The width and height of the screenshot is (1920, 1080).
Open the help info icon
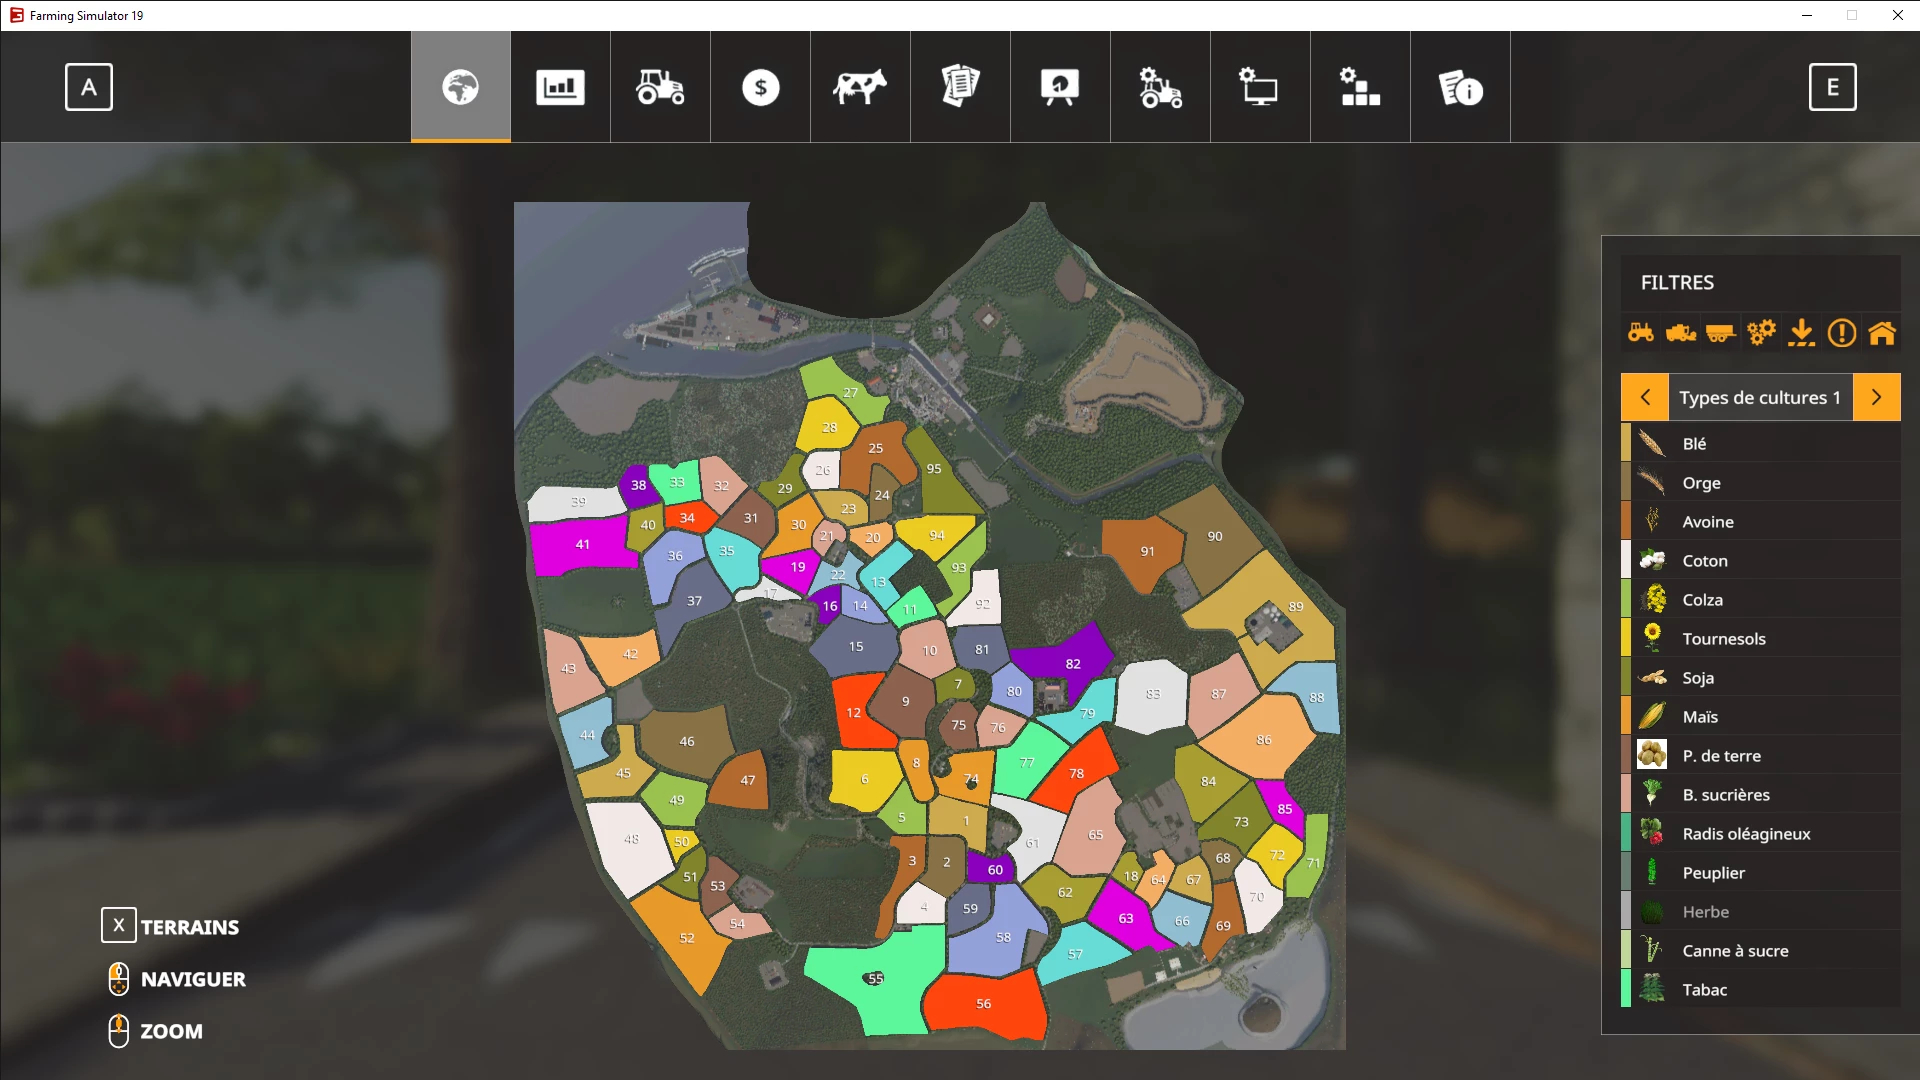click(1460, 87)
